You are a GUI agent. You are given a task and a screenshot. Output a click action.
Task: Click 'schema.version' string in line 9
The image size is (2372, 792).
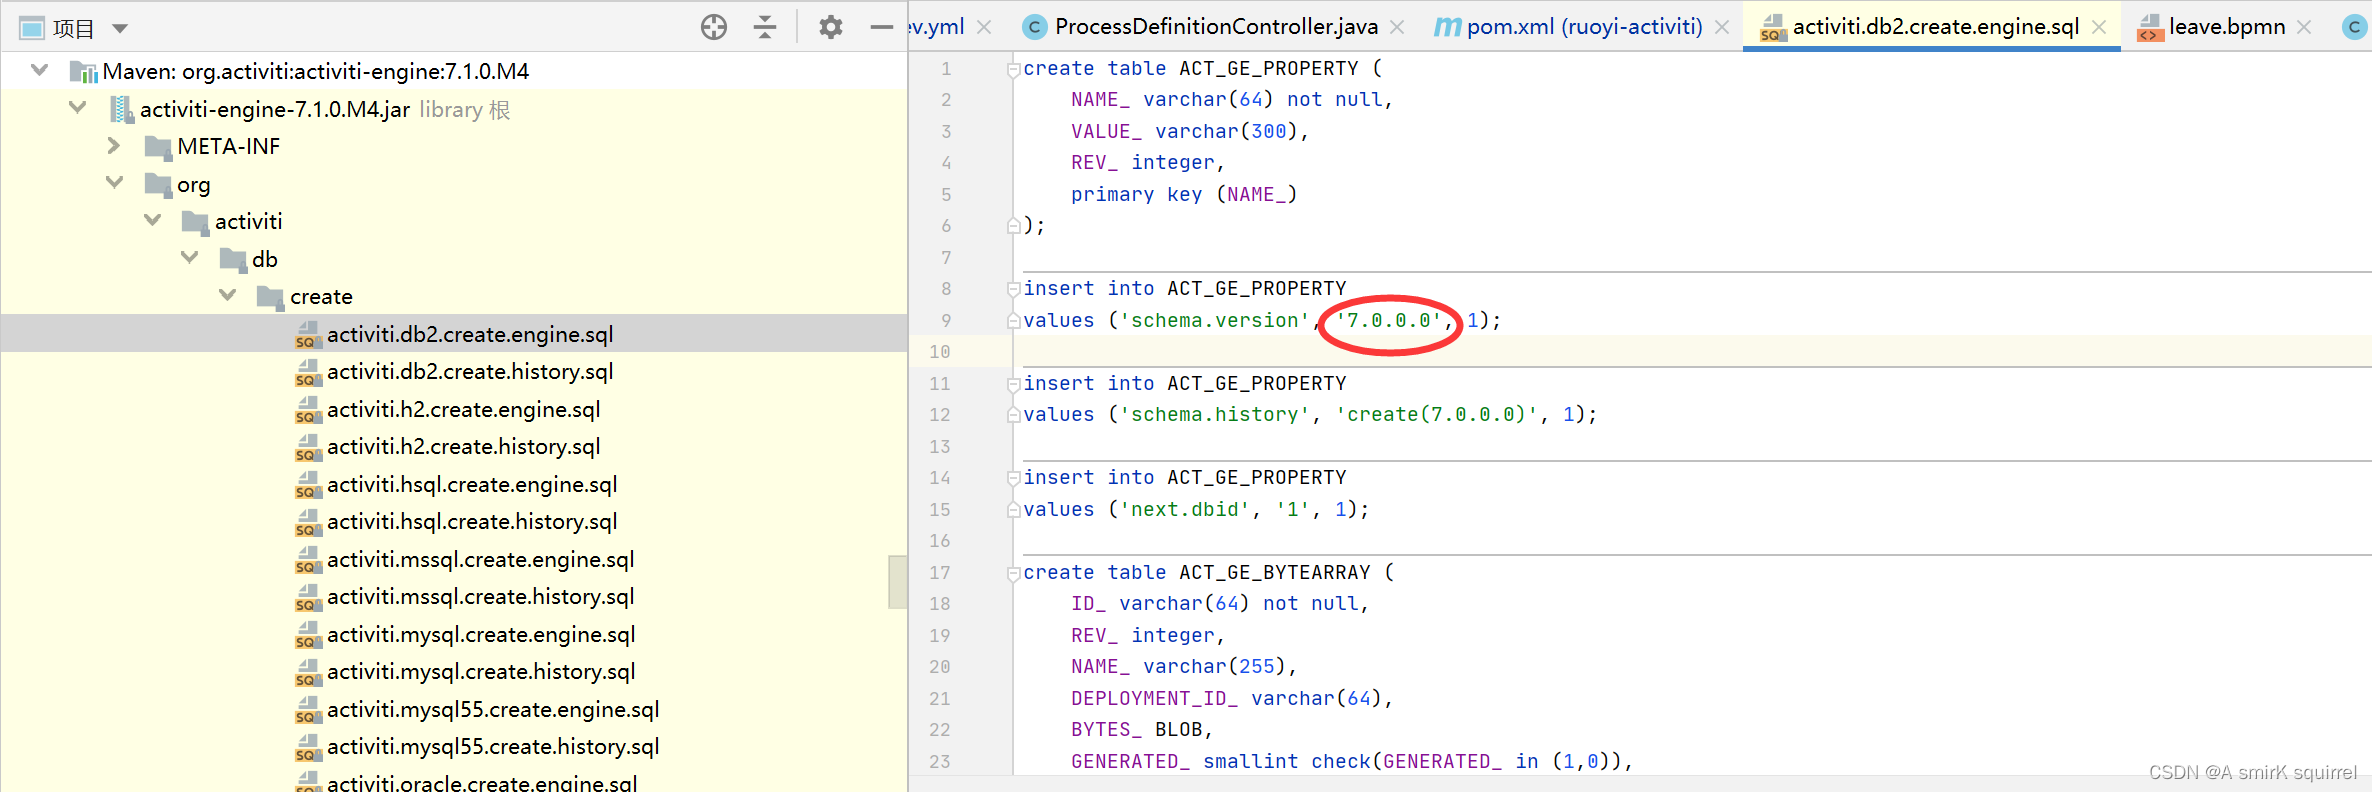(1215, 321)
